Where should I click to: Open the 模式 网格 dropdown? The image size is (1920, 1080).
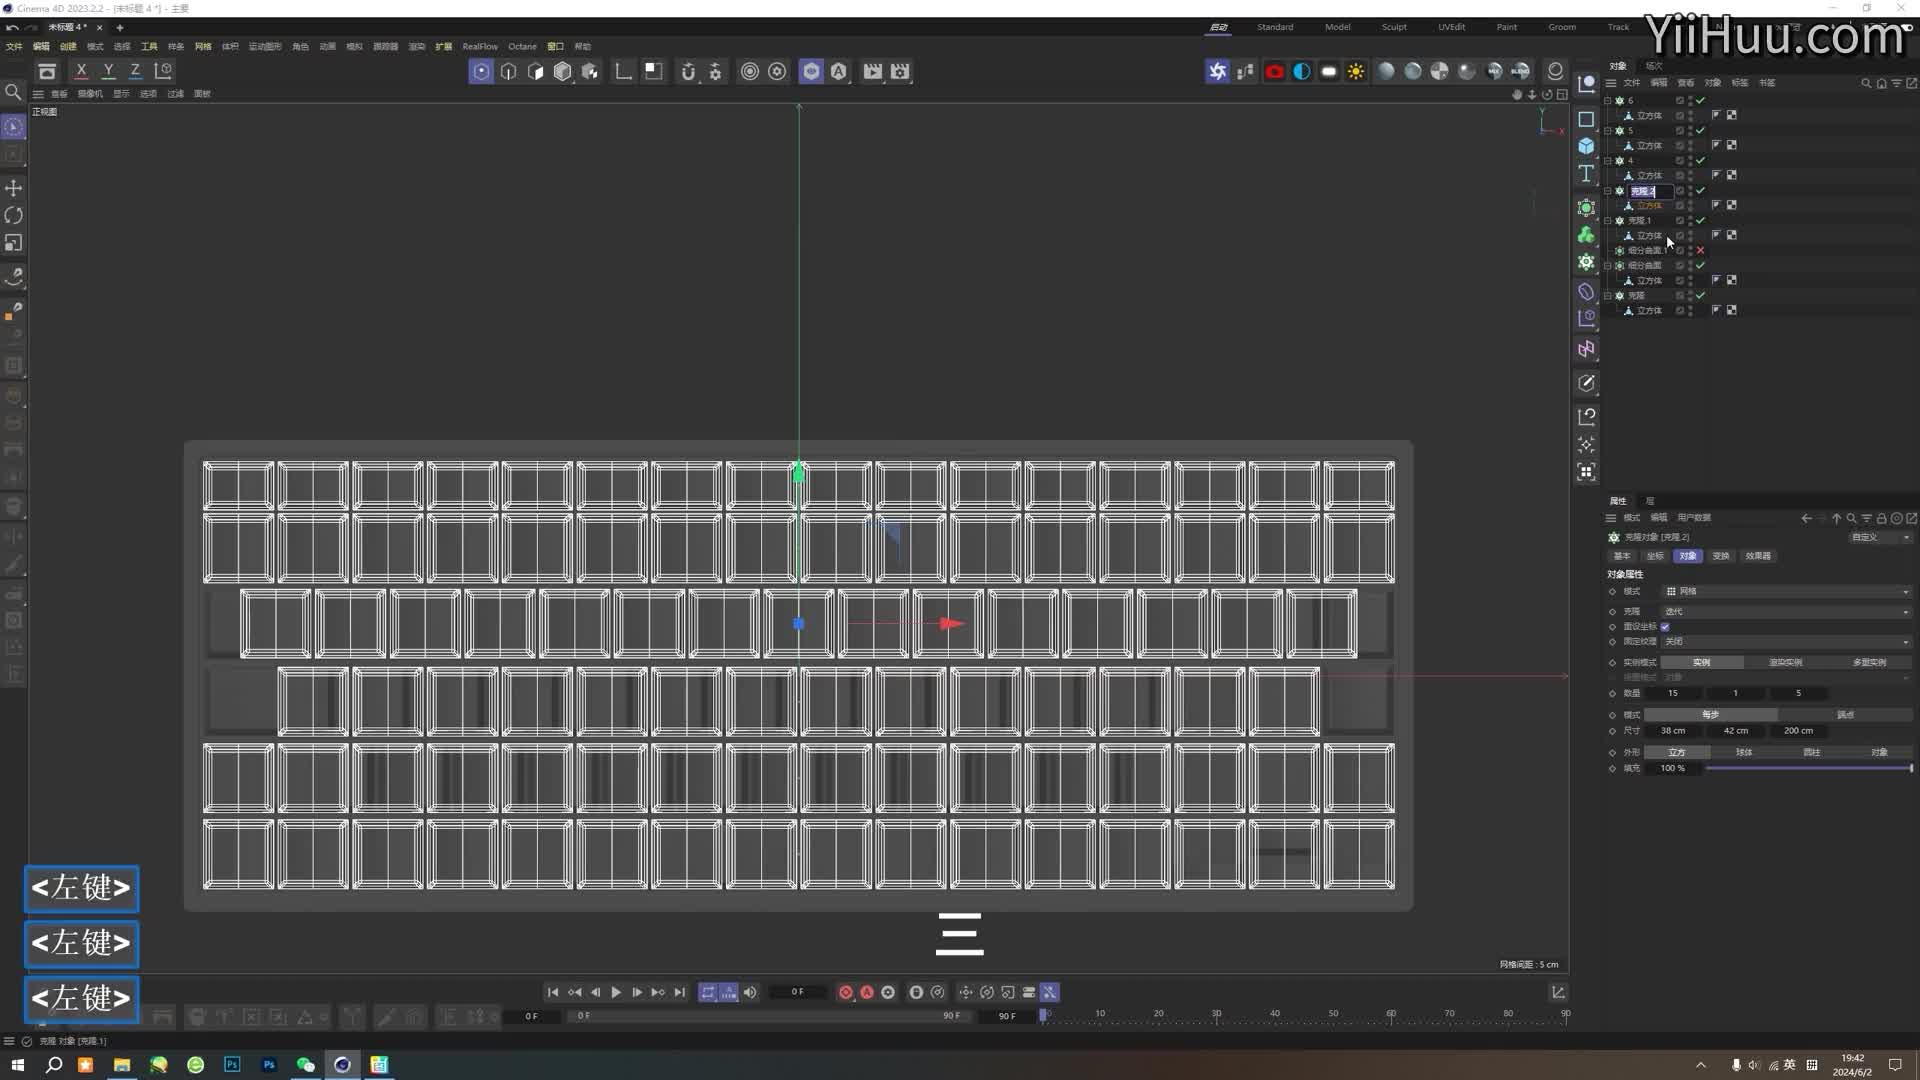[x=1786, y=592]
